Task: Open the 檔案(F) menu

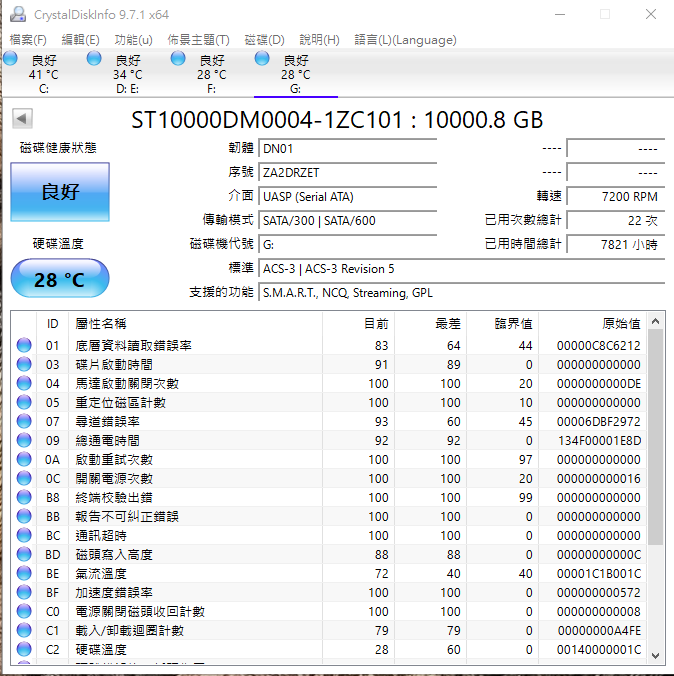Action: point(28,40)
